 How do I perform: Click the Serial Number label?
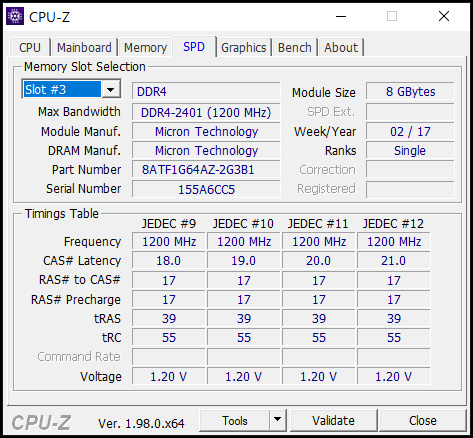pyautogui.click(x=83, y=189)
